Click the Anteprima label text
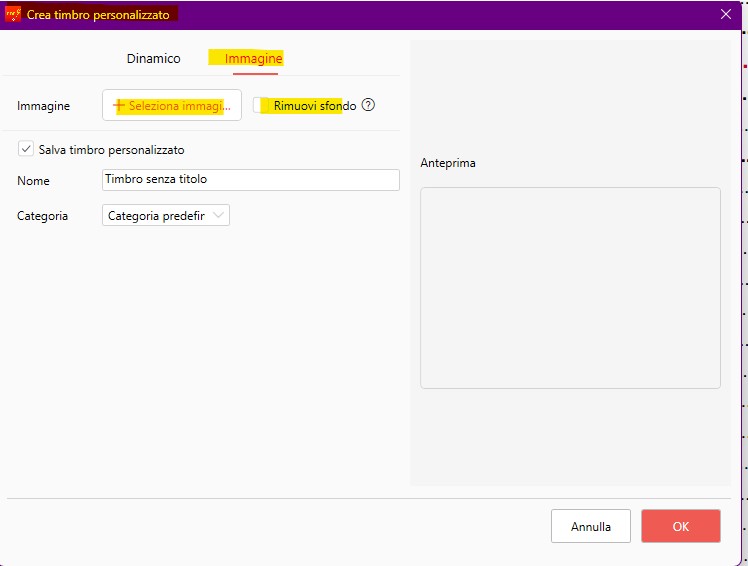The width and height of the screenshot is (748, 566). (x=448, y=163)
